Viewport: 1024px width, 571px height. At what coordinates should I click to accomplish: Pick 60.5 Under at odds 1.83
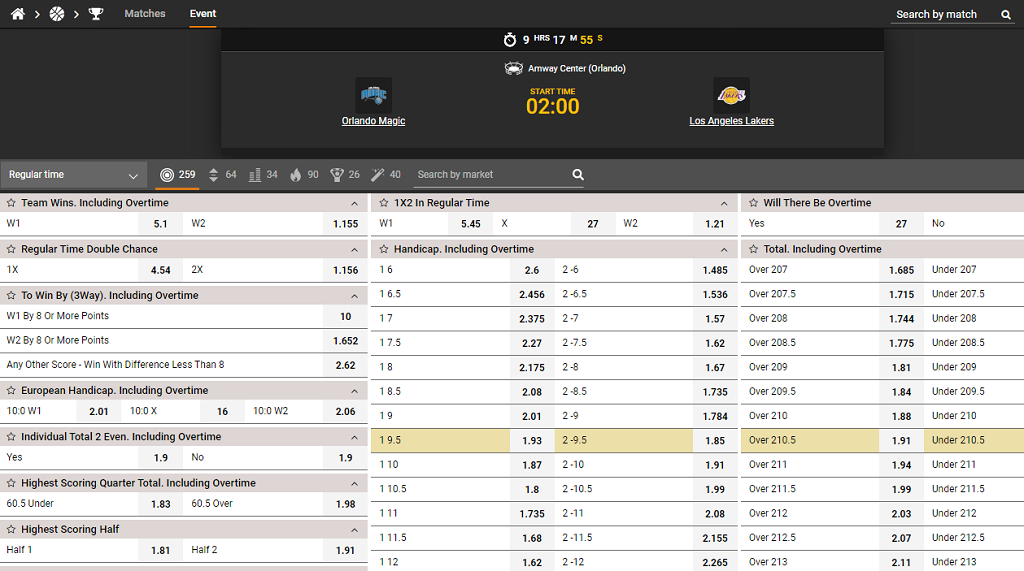click(x=161, y=504)
